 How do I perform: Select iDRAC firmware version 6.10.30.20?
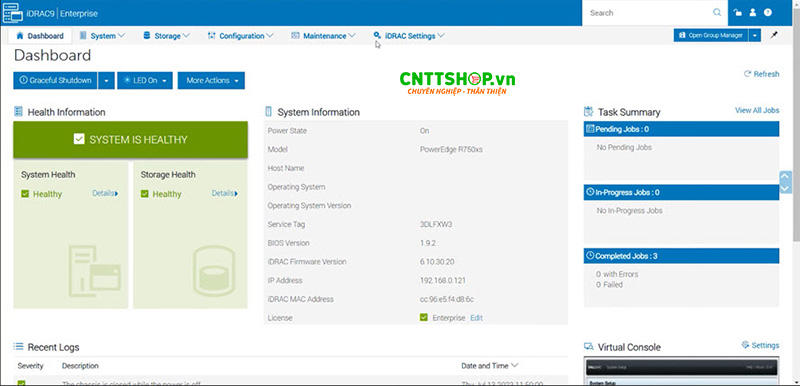(437, 262)
